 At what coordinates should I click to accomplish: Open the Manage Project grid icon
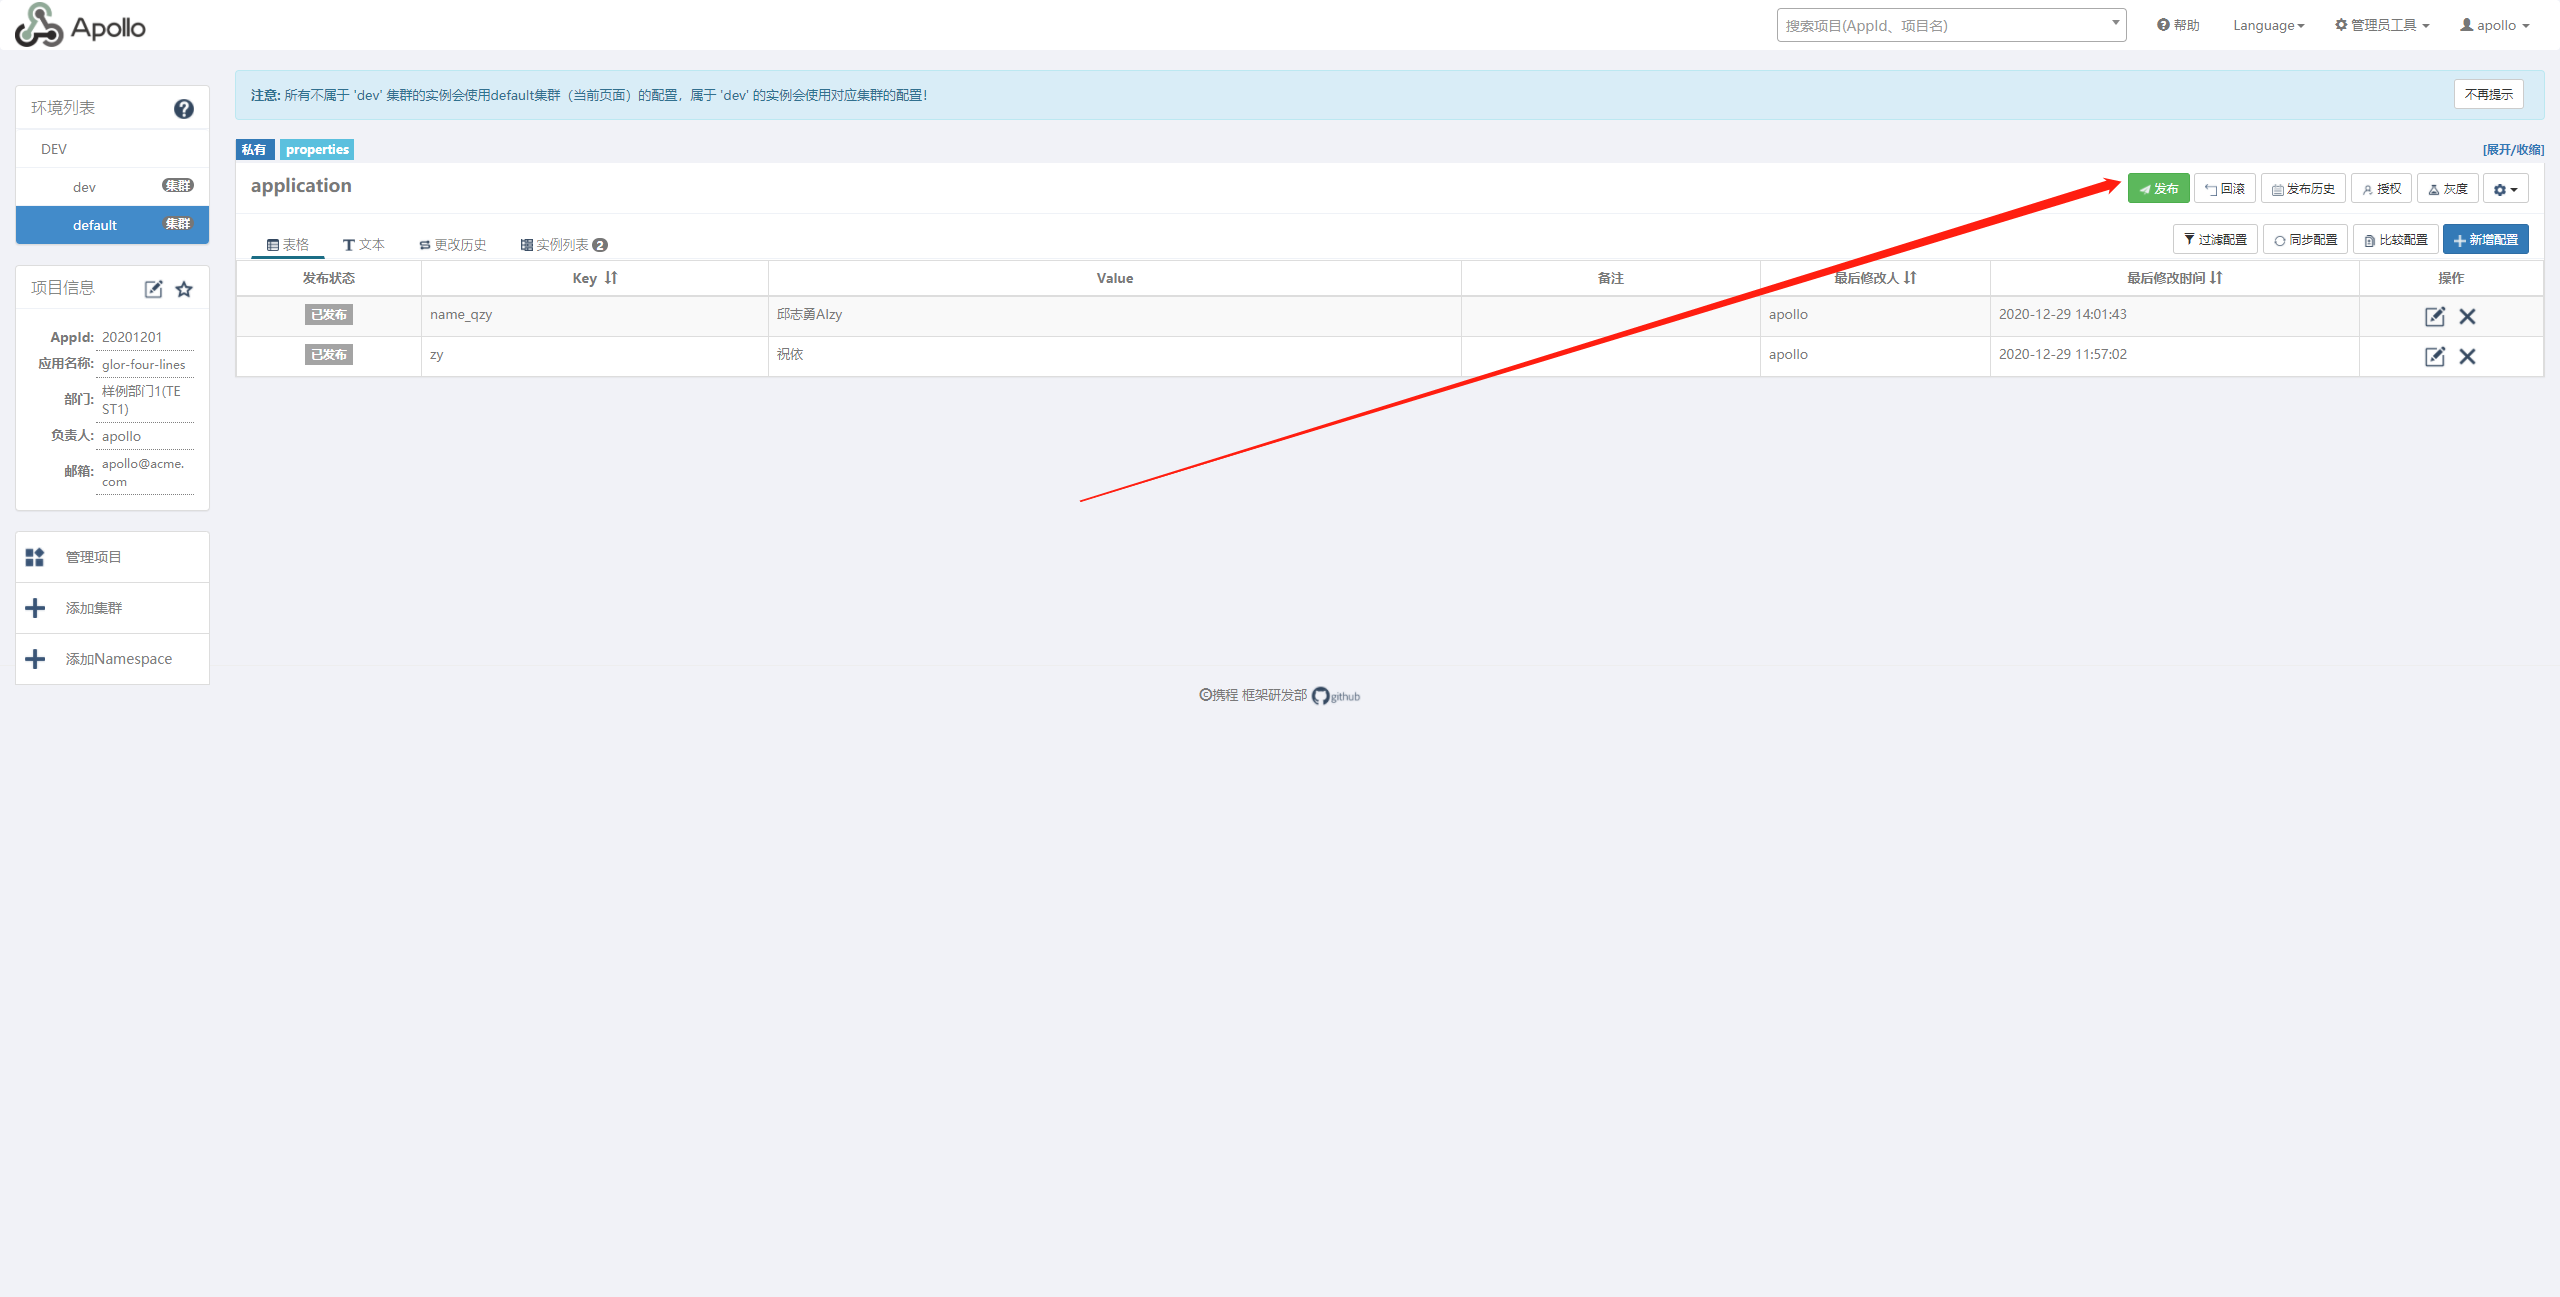(35, 557)
